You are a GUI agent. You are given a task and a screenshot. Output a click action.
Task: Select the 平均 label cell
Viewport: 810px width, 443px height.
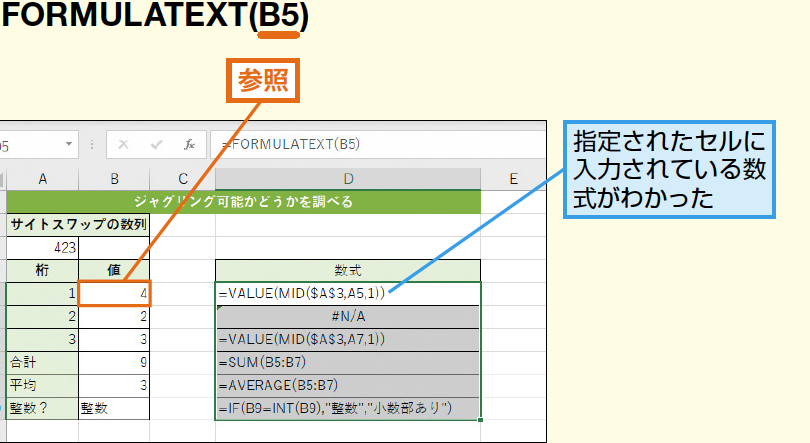coord(42,385)
